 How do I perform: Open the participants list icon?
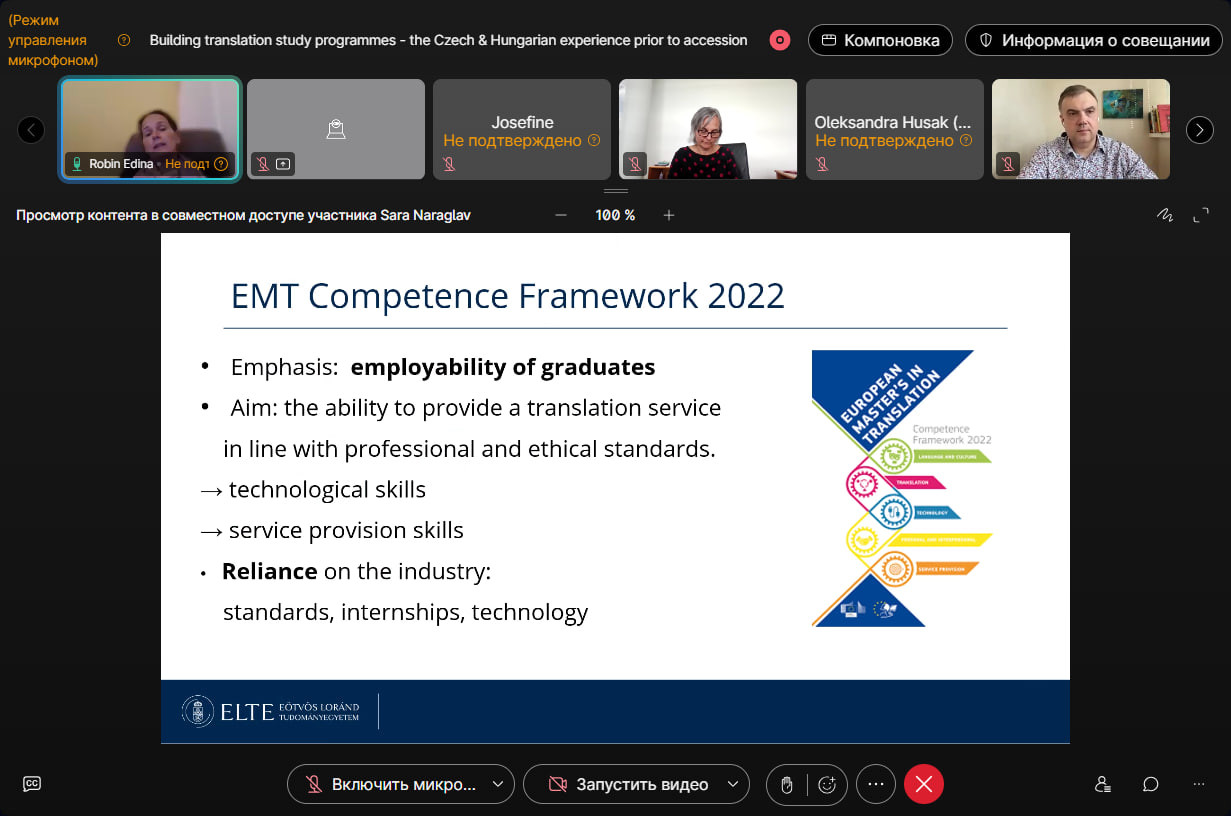point(1102,784)
